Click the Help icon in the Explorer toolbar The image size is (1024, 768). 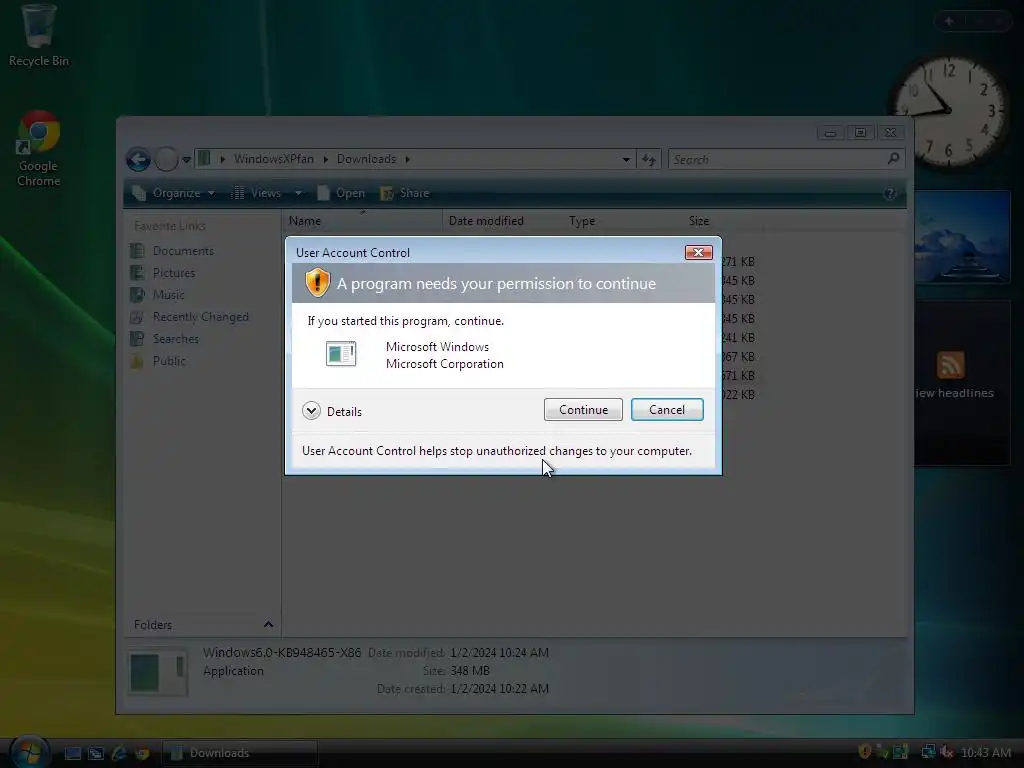(x=889, y=194)
